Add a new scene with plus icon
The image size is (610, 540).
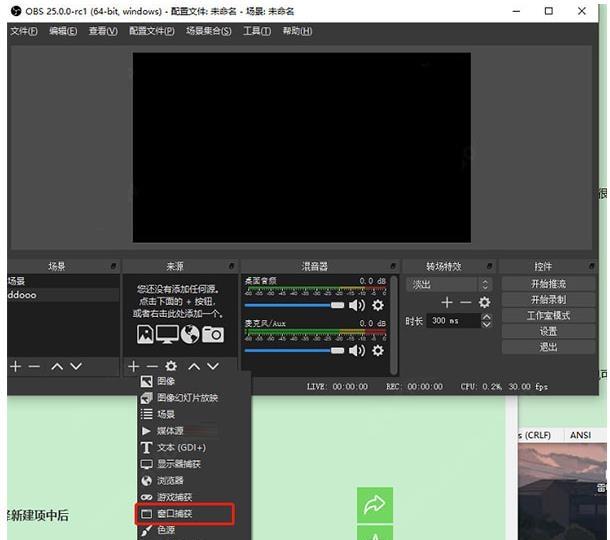(16, 366)
